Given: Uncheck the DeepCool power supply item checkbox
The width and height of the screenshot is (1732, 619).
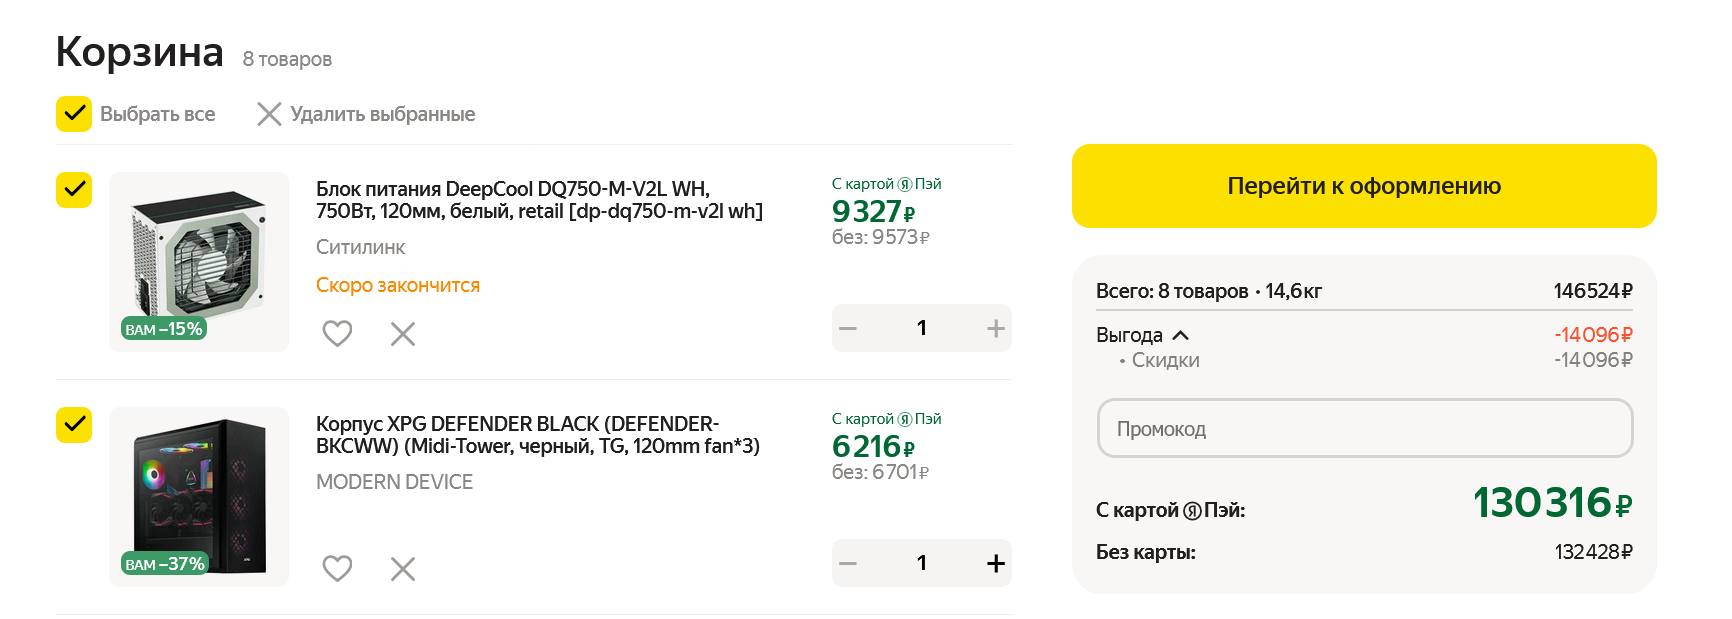Looking at the screenshot, I should click(74, 190).
